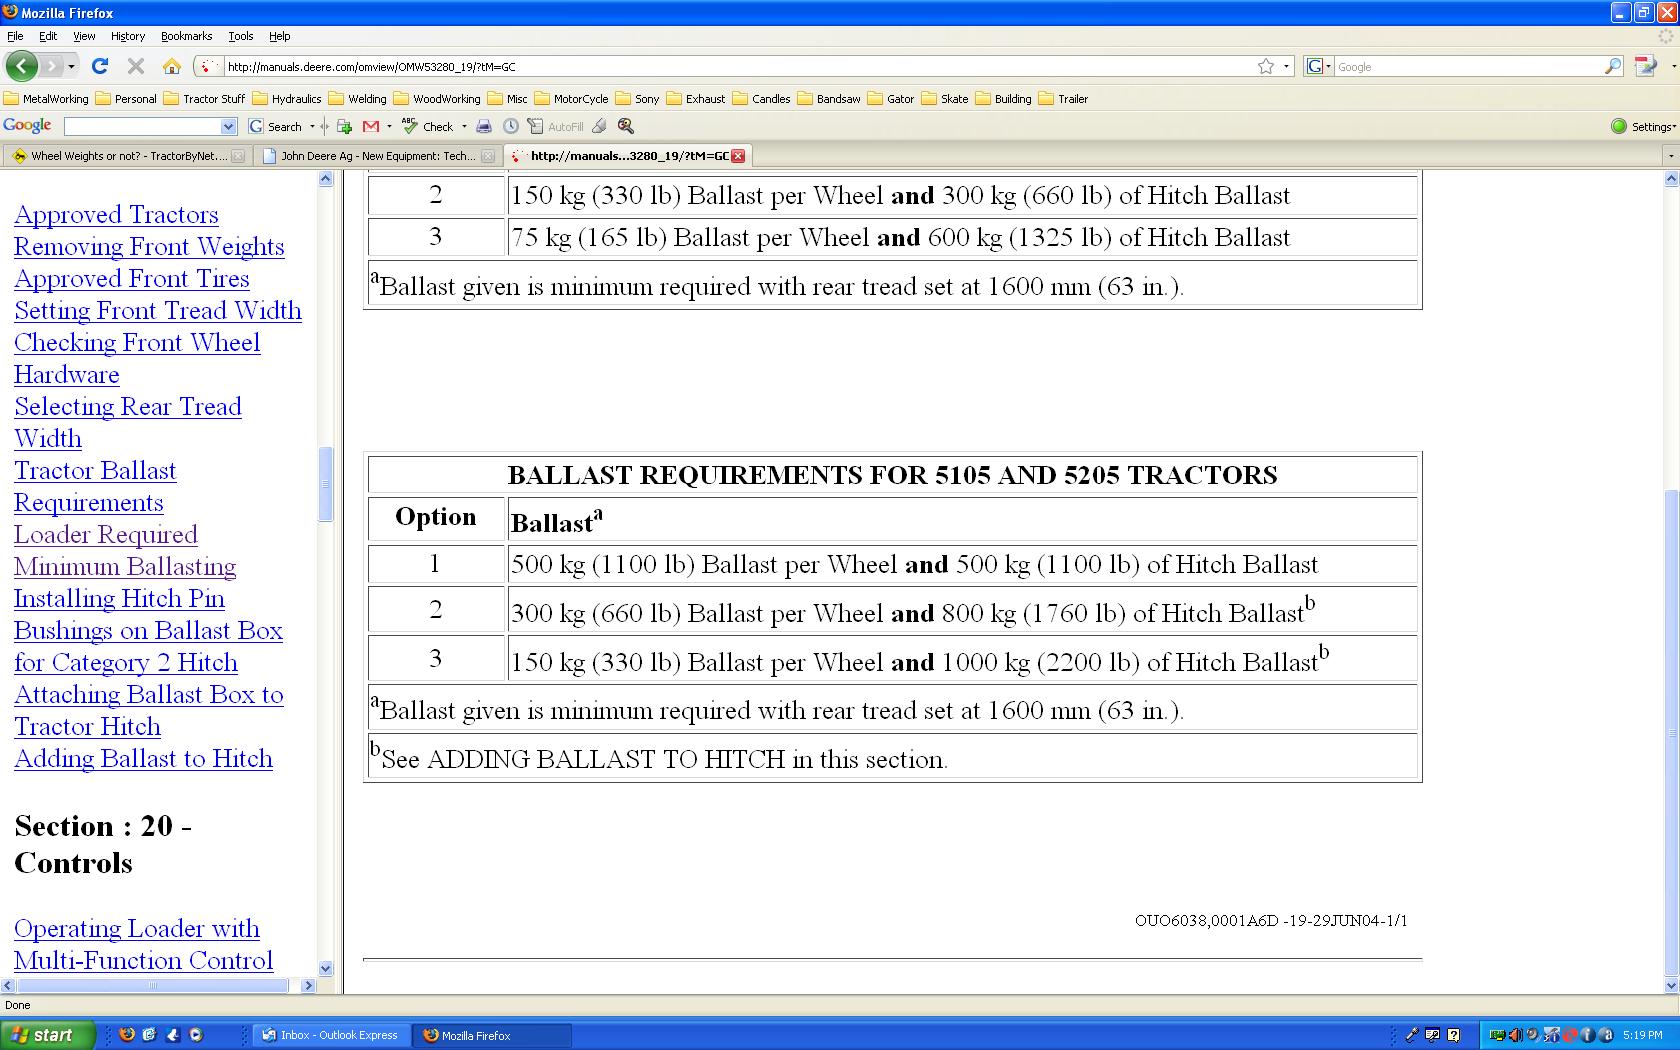
Task: Open the search engine selector dropdown
Action: point(1319,66)
